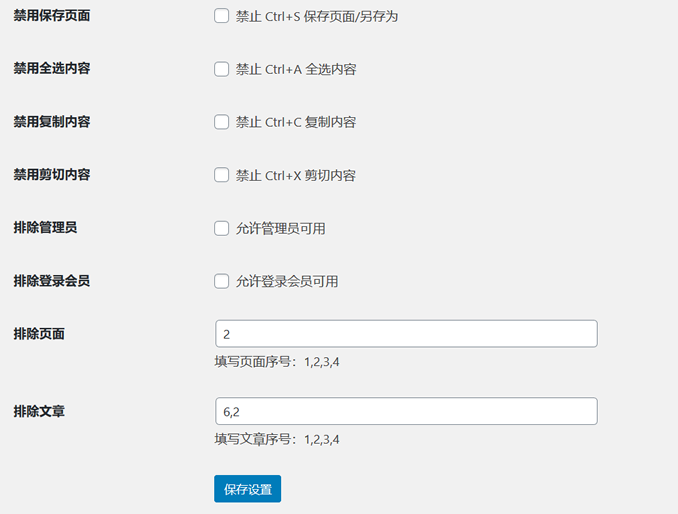Click the 禁用保存页面 row heading

(x=52, y=15)
